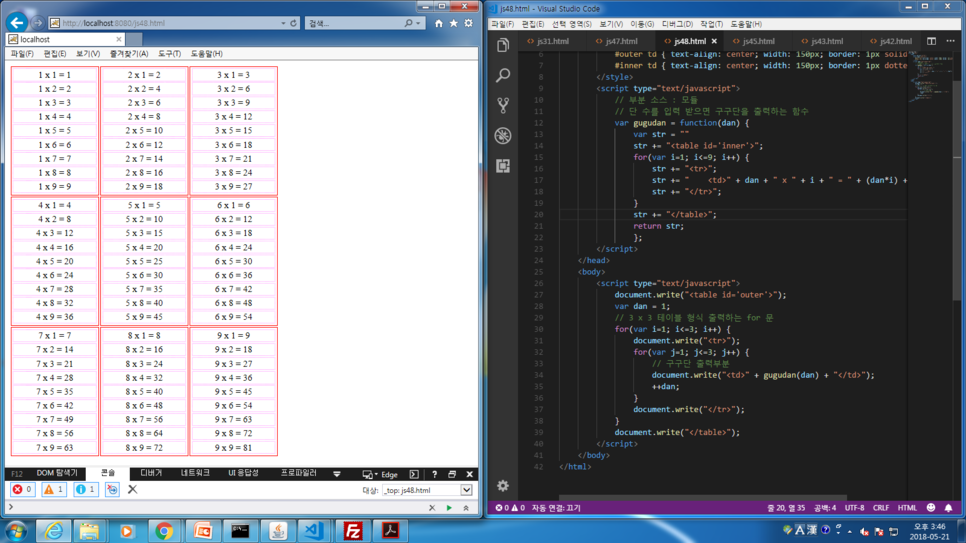Close the localhost browser tab
This screenshot has height=543, width=966.
pyautogui.click(x=119, y=39)
